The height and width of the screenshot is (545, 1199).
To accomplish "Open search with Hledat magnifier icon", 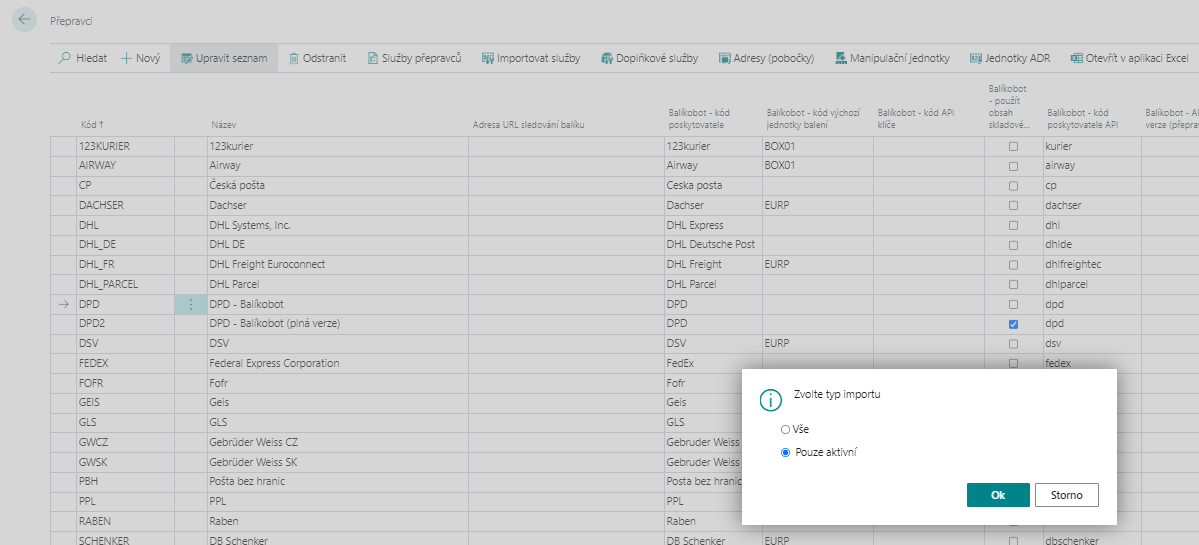I will tap(65, 59).
